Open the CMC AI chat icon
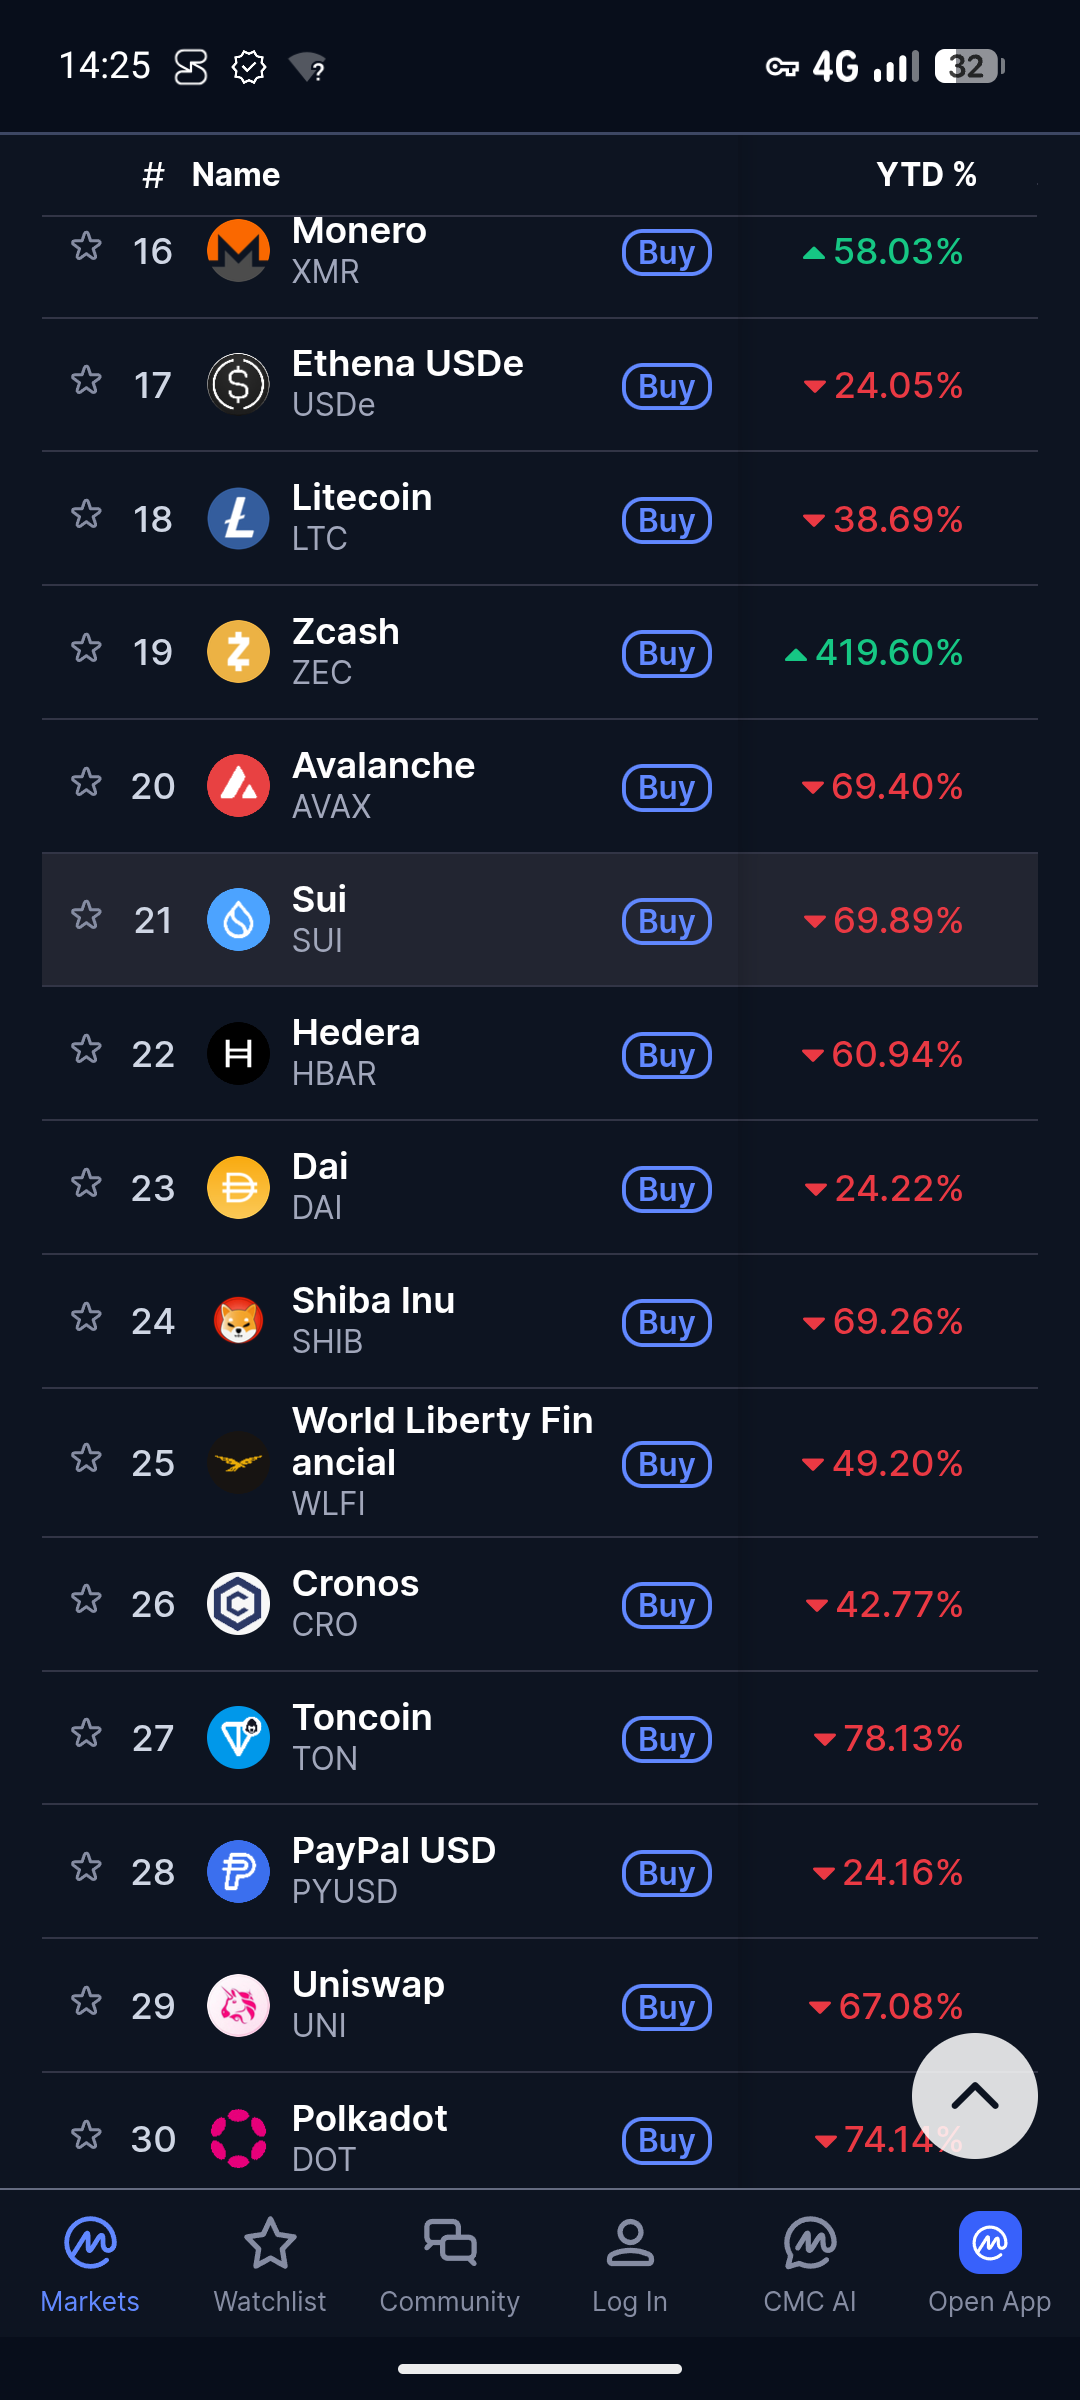The image size is (1080, 2400). point(810,2243)
